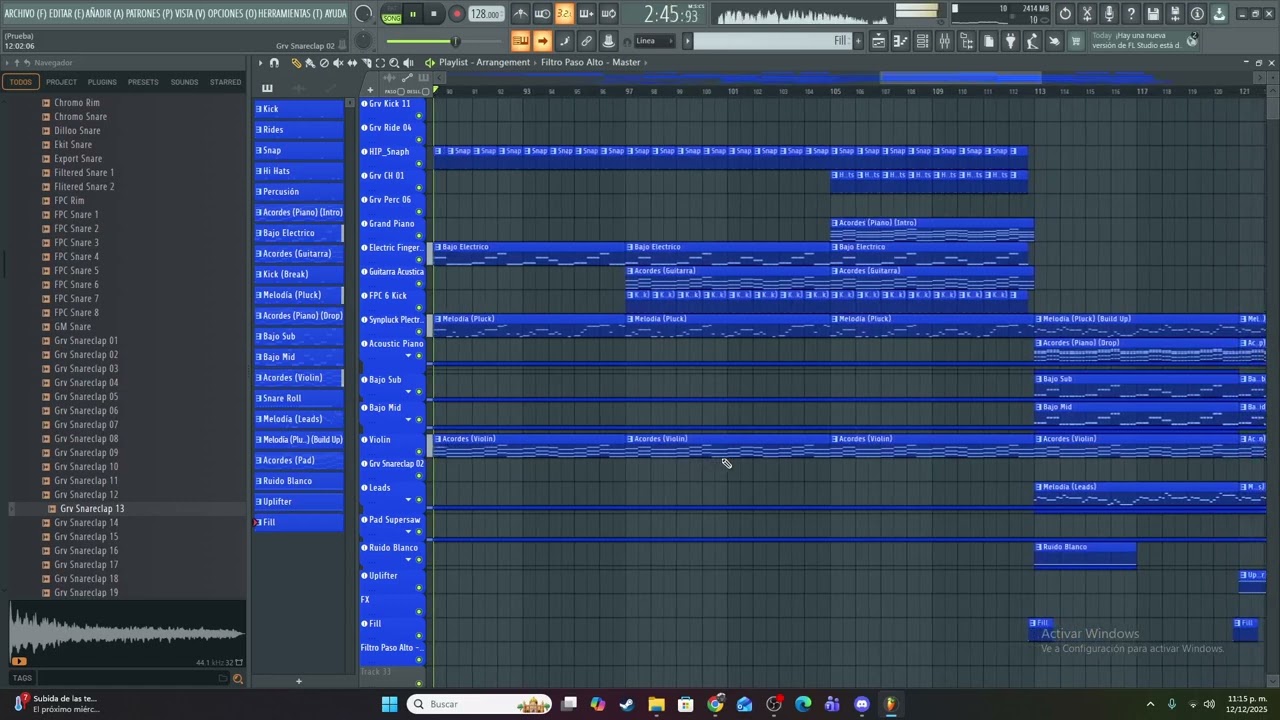Pick the Zoom tool in playlist toolbar

(394, 63)
